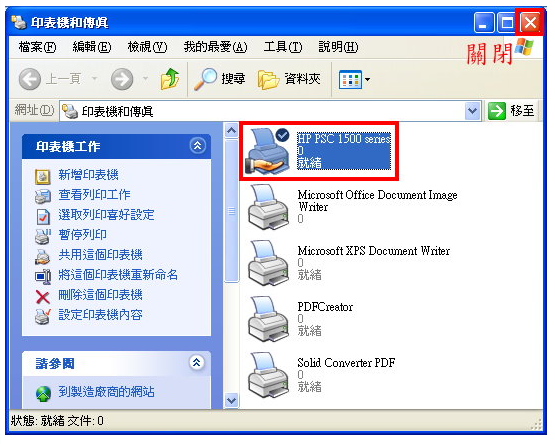
Task: Click the 移至 Go button
Action: coord(512,111)
